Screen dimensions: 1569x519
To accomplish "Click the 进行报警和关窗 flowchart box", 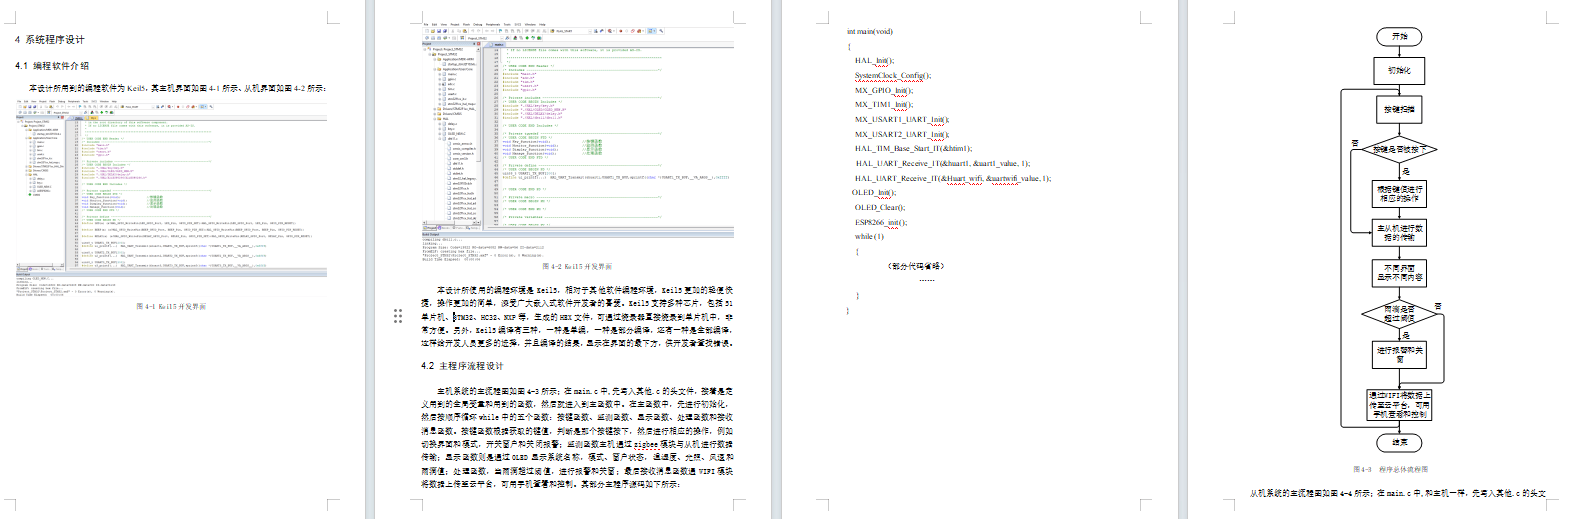I will point(1399,354).
